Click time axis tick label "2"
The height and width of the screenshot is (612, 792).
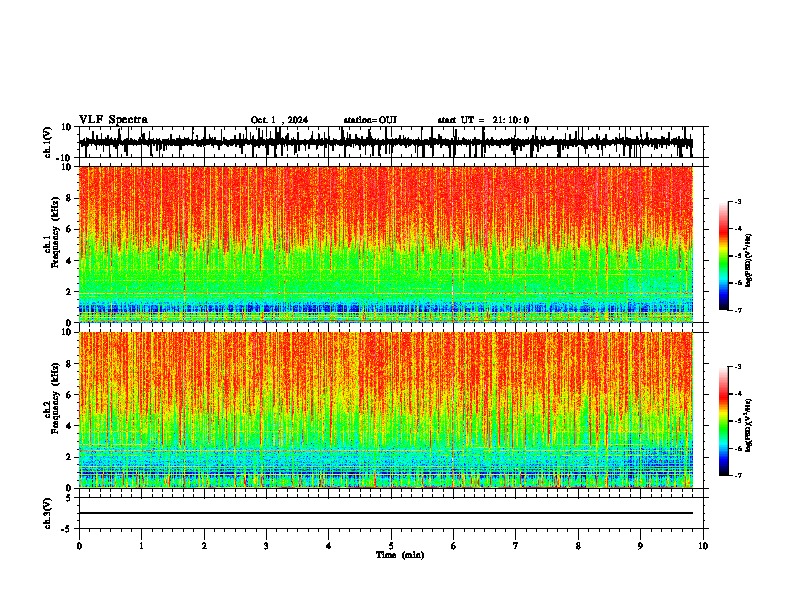204,546
